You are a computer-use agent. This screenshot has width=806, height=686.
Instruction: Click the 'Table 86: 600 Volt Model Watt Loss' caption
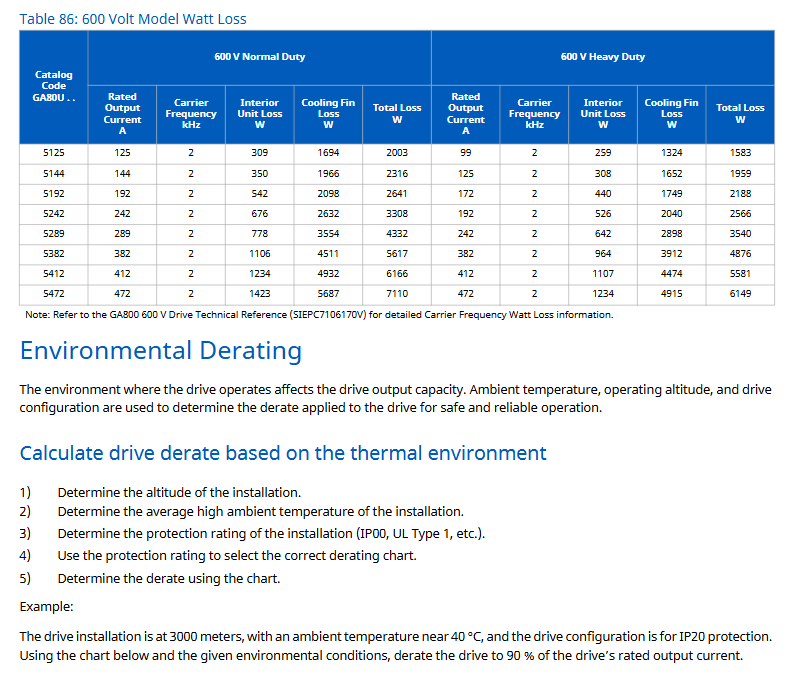click(x=133, y=18)
